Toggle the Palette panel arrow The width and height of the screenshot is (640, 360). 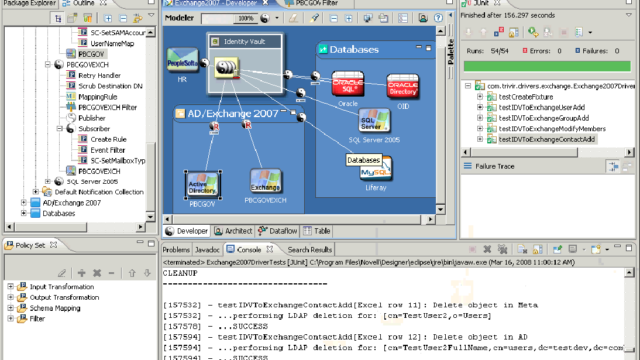pos(451,15)
